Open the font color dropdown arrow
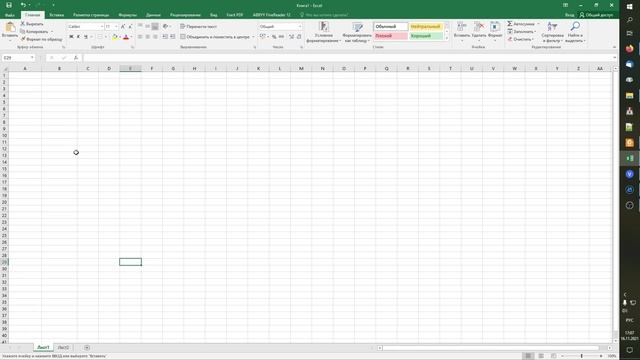 point(131,37)
